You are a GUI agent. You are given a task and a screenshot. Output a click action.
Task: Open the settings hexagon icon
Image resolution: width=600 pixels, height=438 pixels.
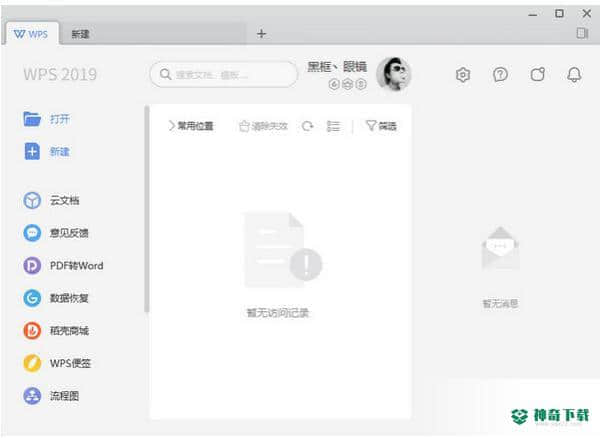pyautogui.click(x=463, y=75)
